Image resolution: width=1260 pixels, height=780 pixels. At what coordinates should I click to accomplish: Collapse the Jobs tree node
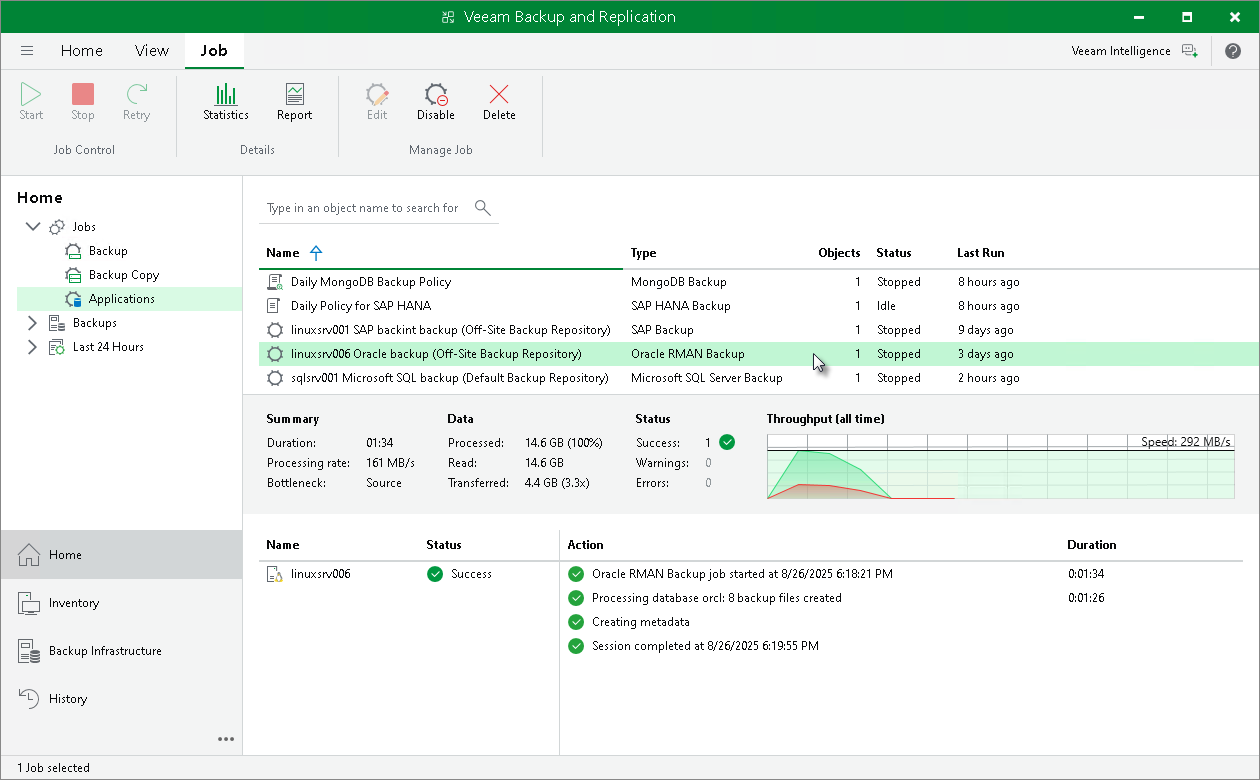(x=32, y=227)
